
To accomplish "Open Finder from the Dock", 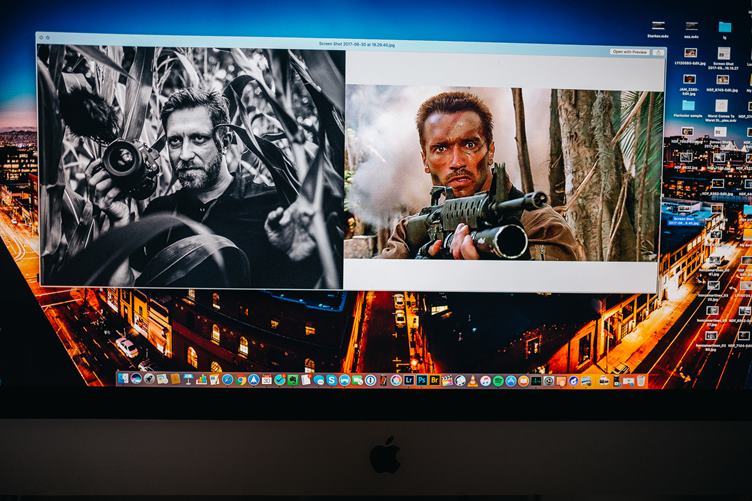I will [x=123, y=379].
